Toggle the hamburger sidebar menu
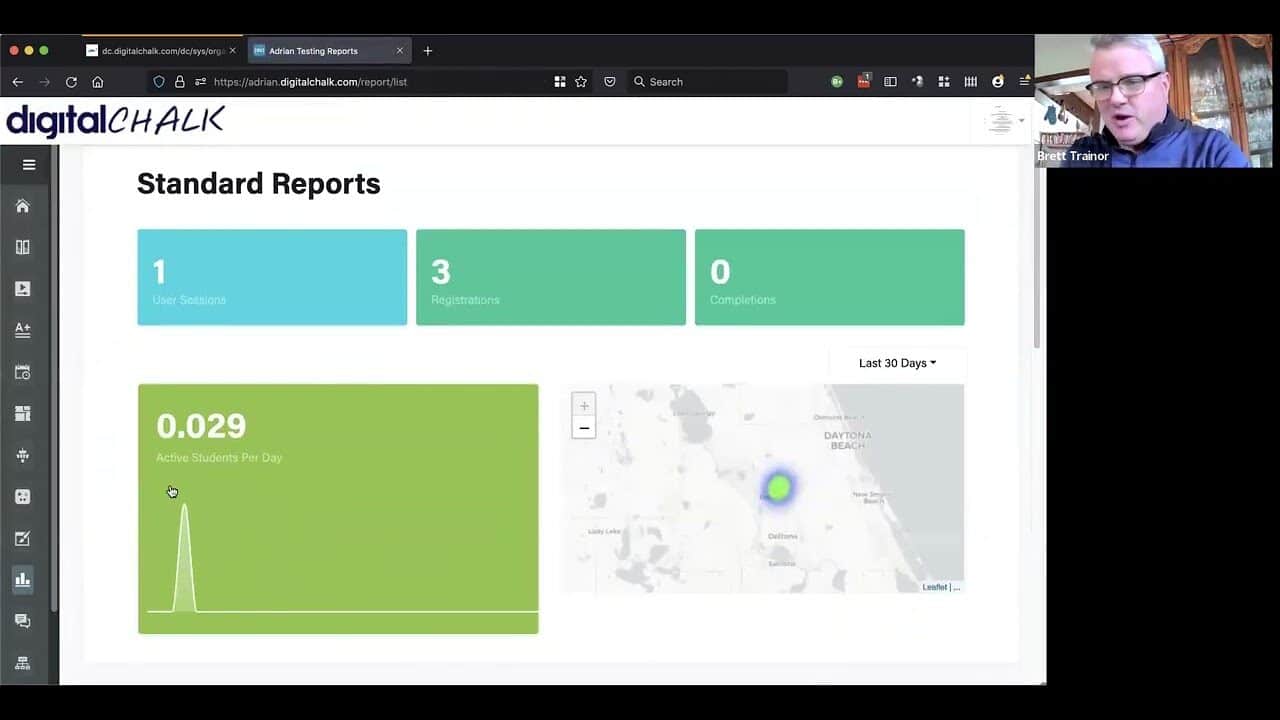This screenshot has width=1280, height=720. coord(29,165)
